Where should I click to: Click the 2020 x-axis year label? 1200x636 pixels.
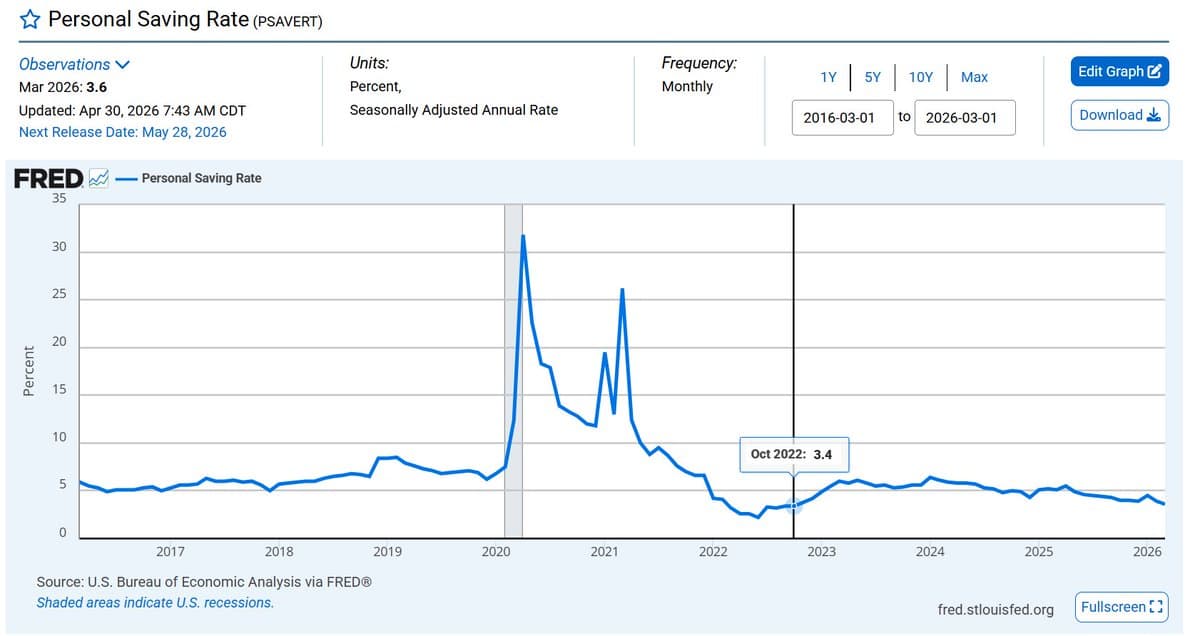[x=496, y=552]
